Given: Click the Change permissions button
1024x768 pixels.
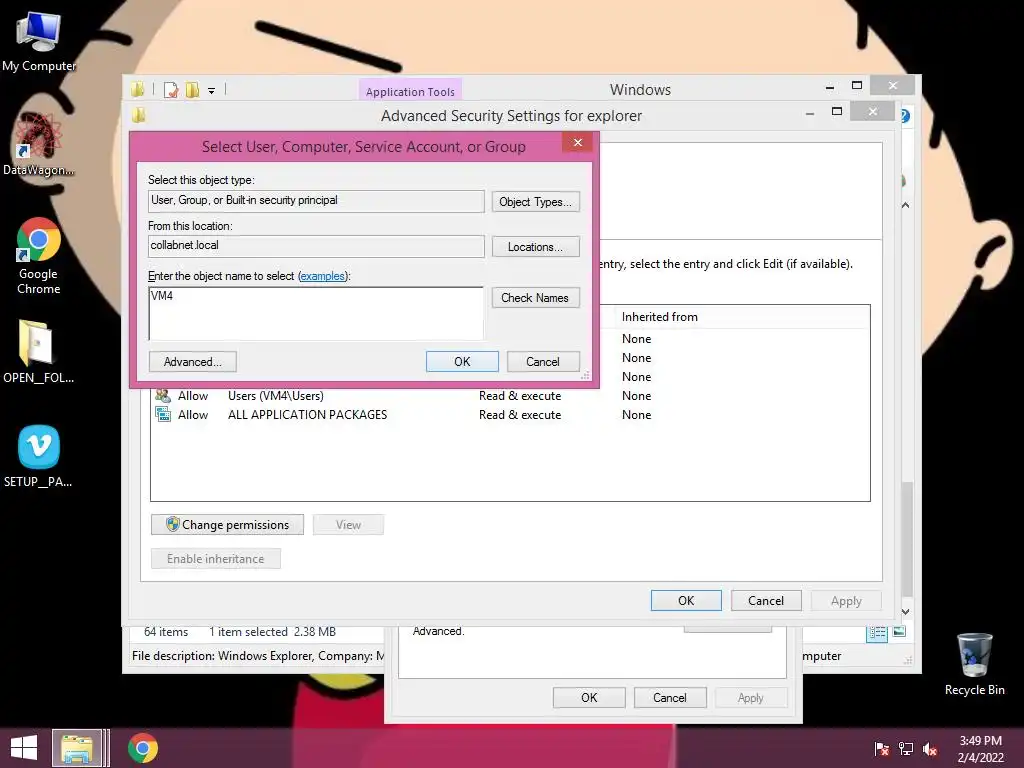Looking at the screenshot, I should 227,525.
